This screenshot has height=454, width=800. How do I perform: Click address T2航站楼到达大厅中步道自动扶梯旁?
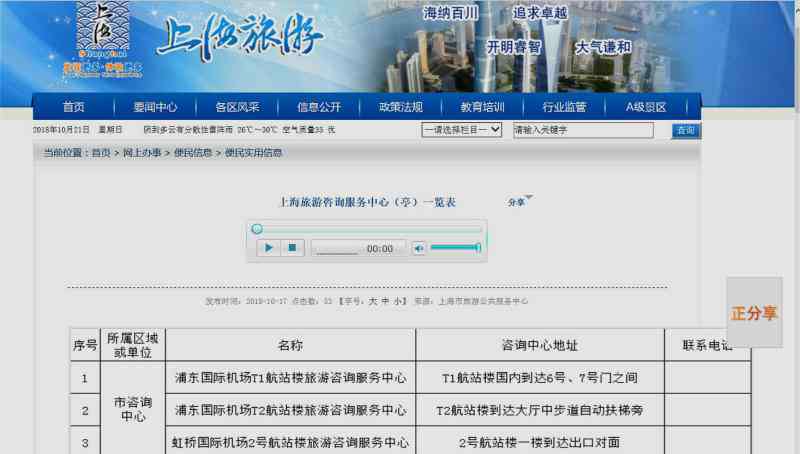pos(540,410)
